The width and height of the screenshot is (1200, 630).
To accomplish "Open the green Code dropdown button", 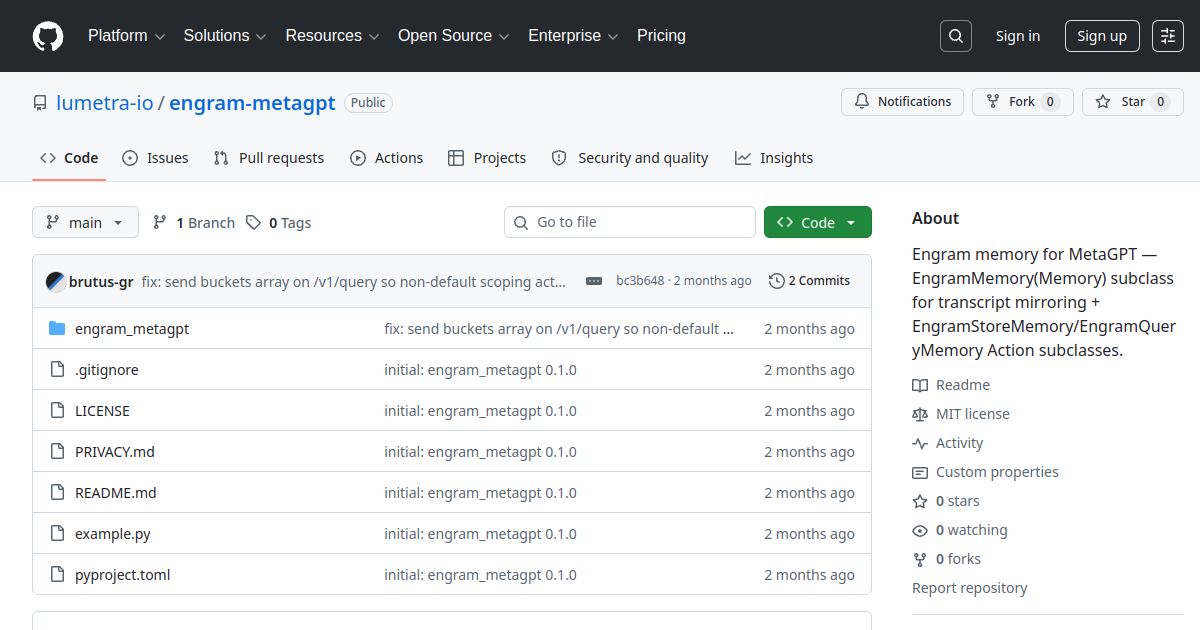I will [x=818, y=222].
